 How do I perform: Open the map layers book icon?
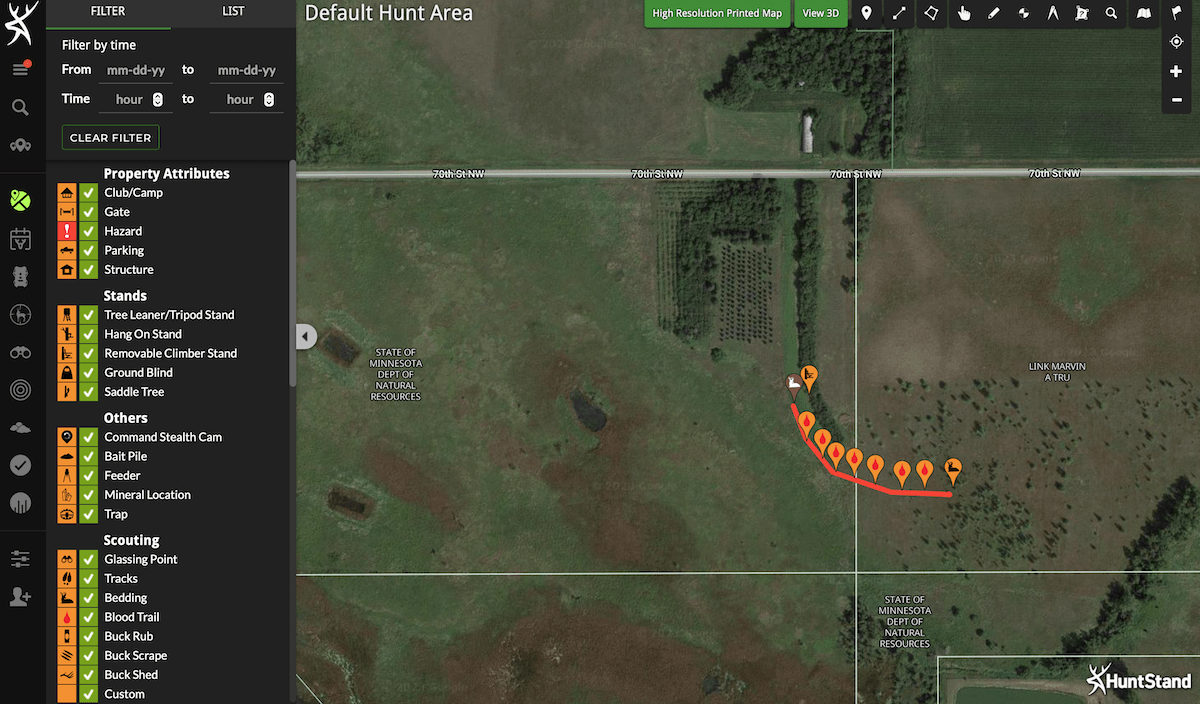point(1144,14)
